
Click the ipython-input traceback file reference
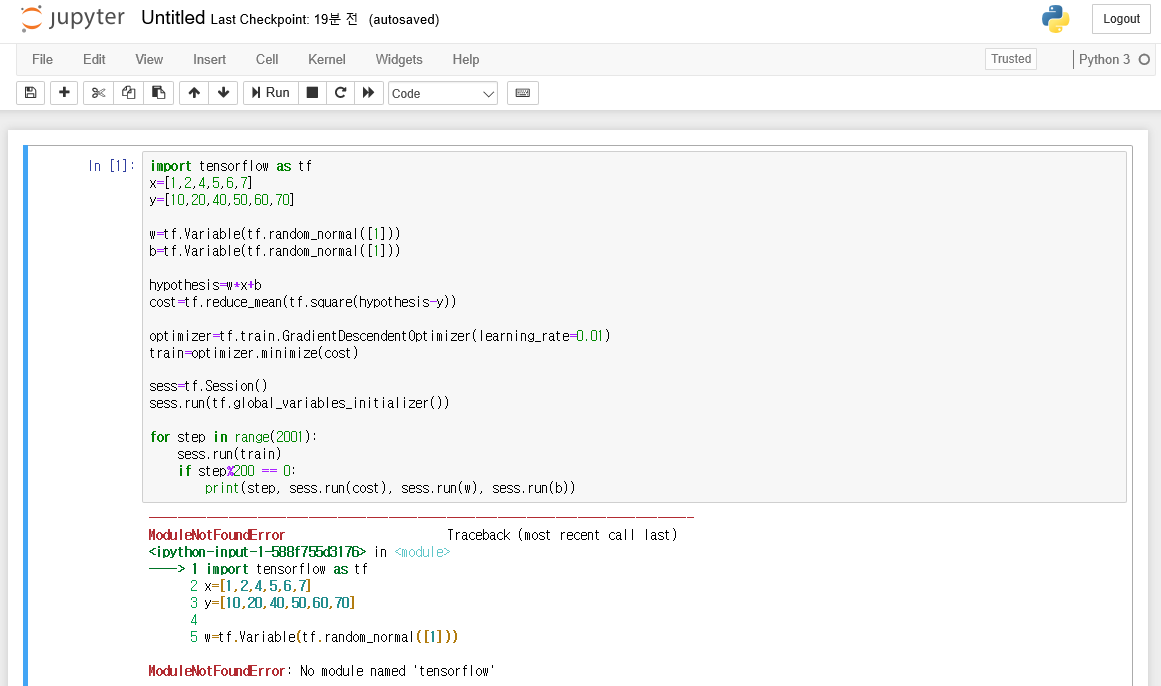click(x=258, y=552)
